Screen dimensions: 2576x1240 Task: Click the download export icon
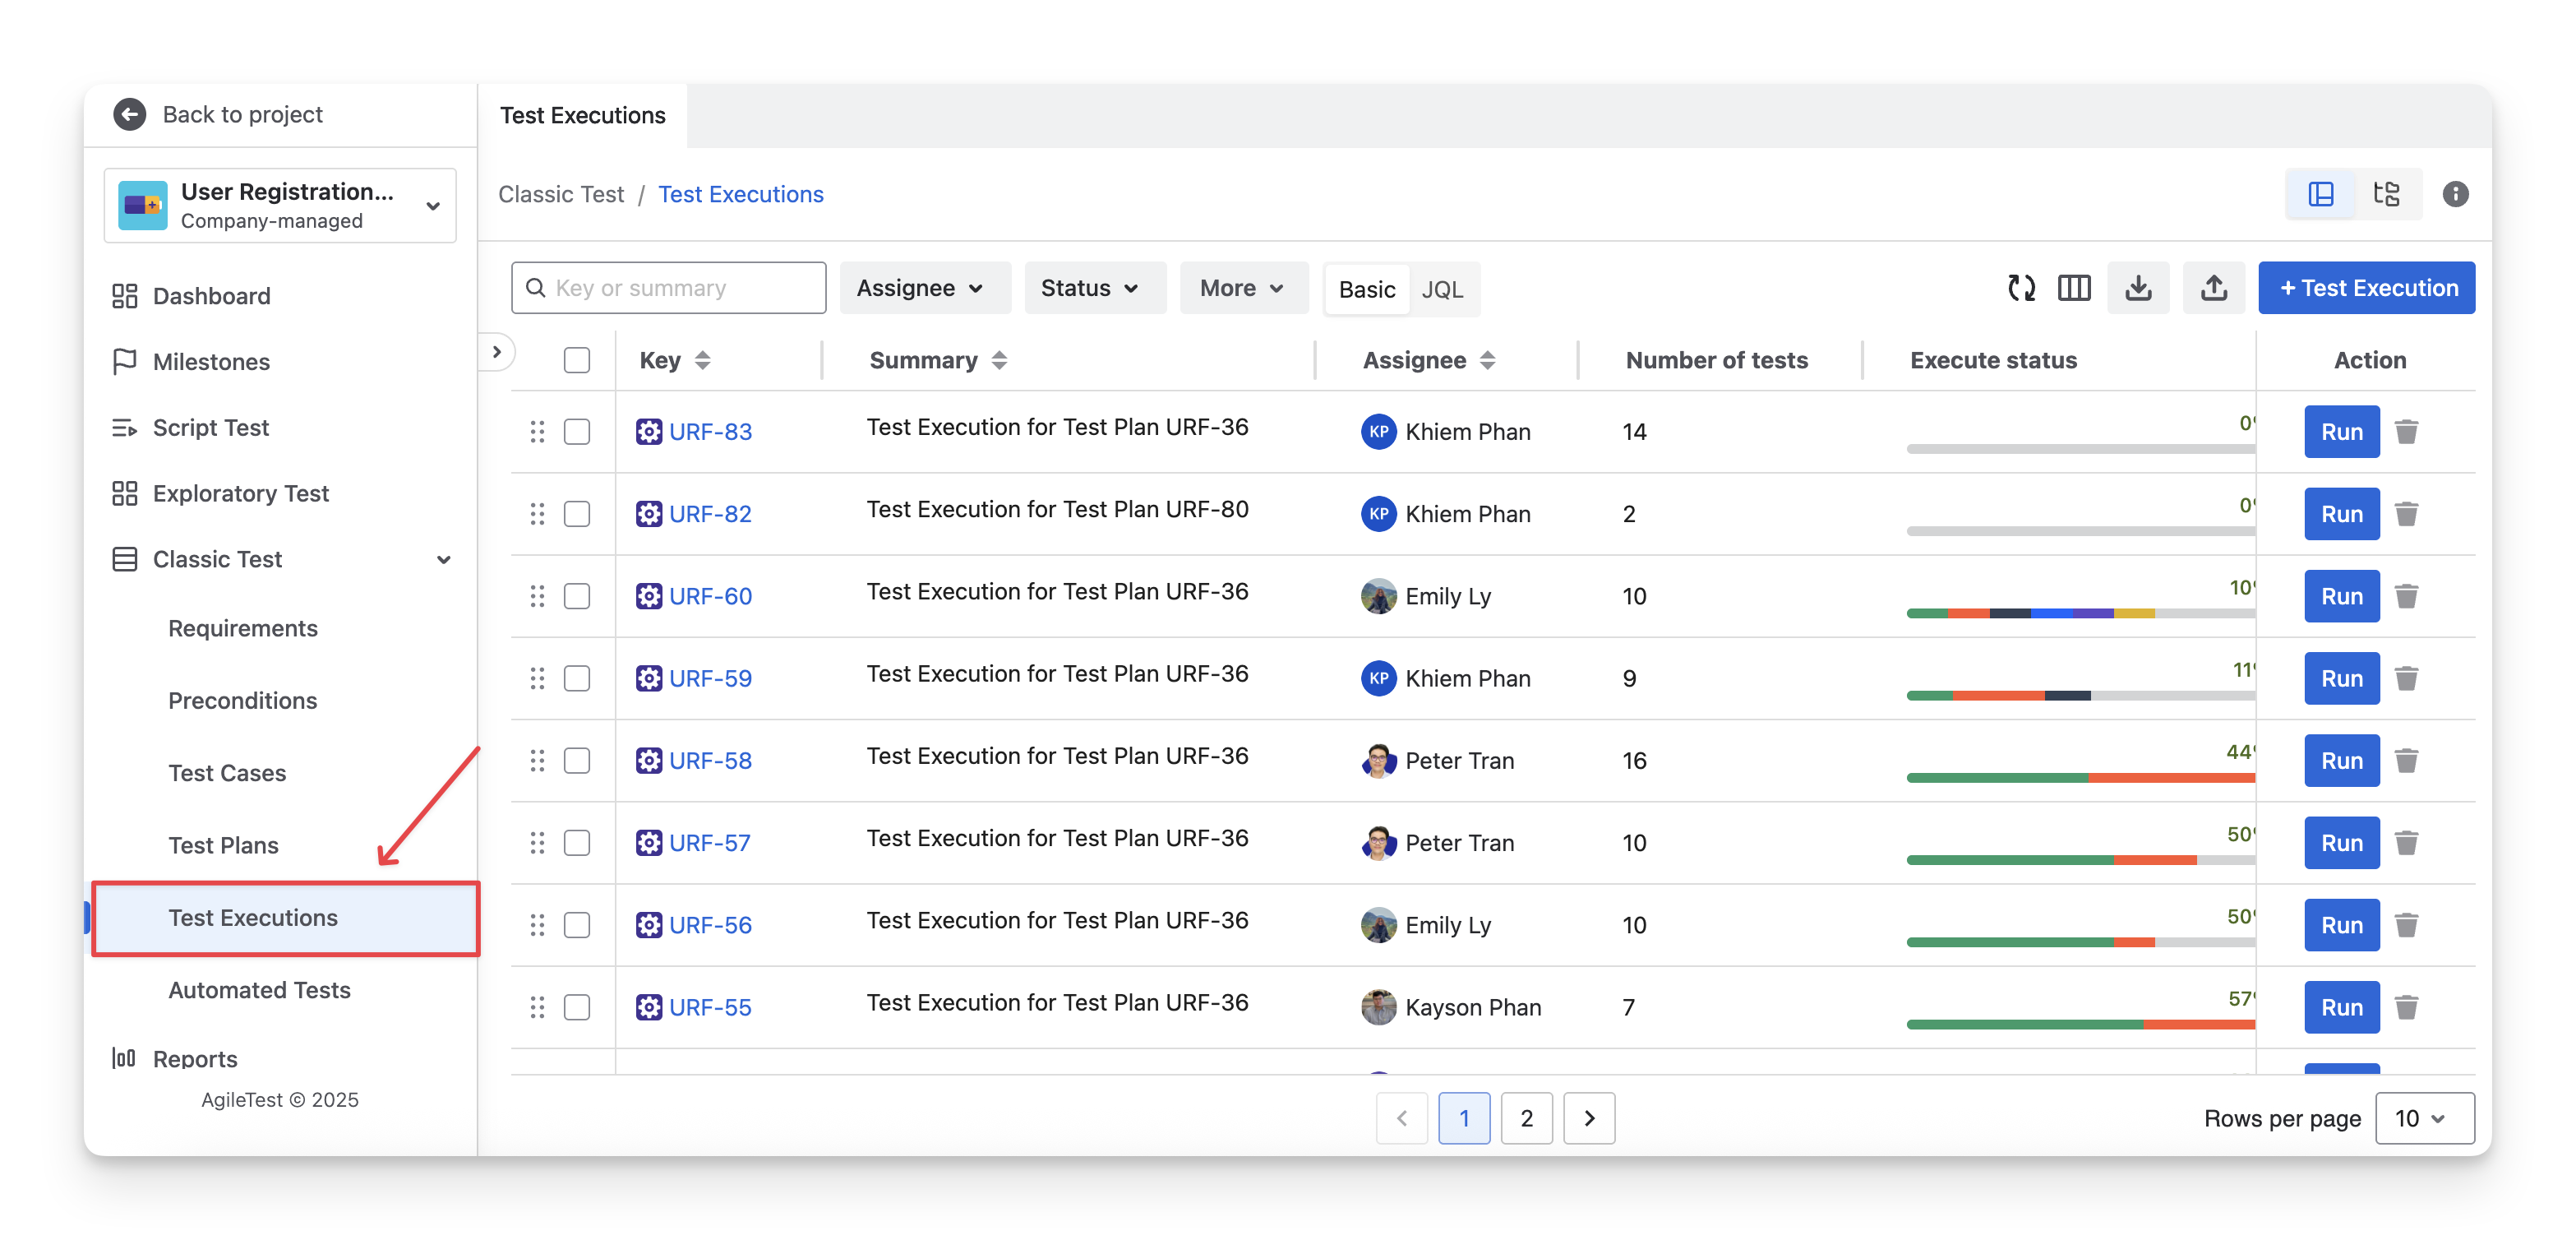tap(2138, 288)
